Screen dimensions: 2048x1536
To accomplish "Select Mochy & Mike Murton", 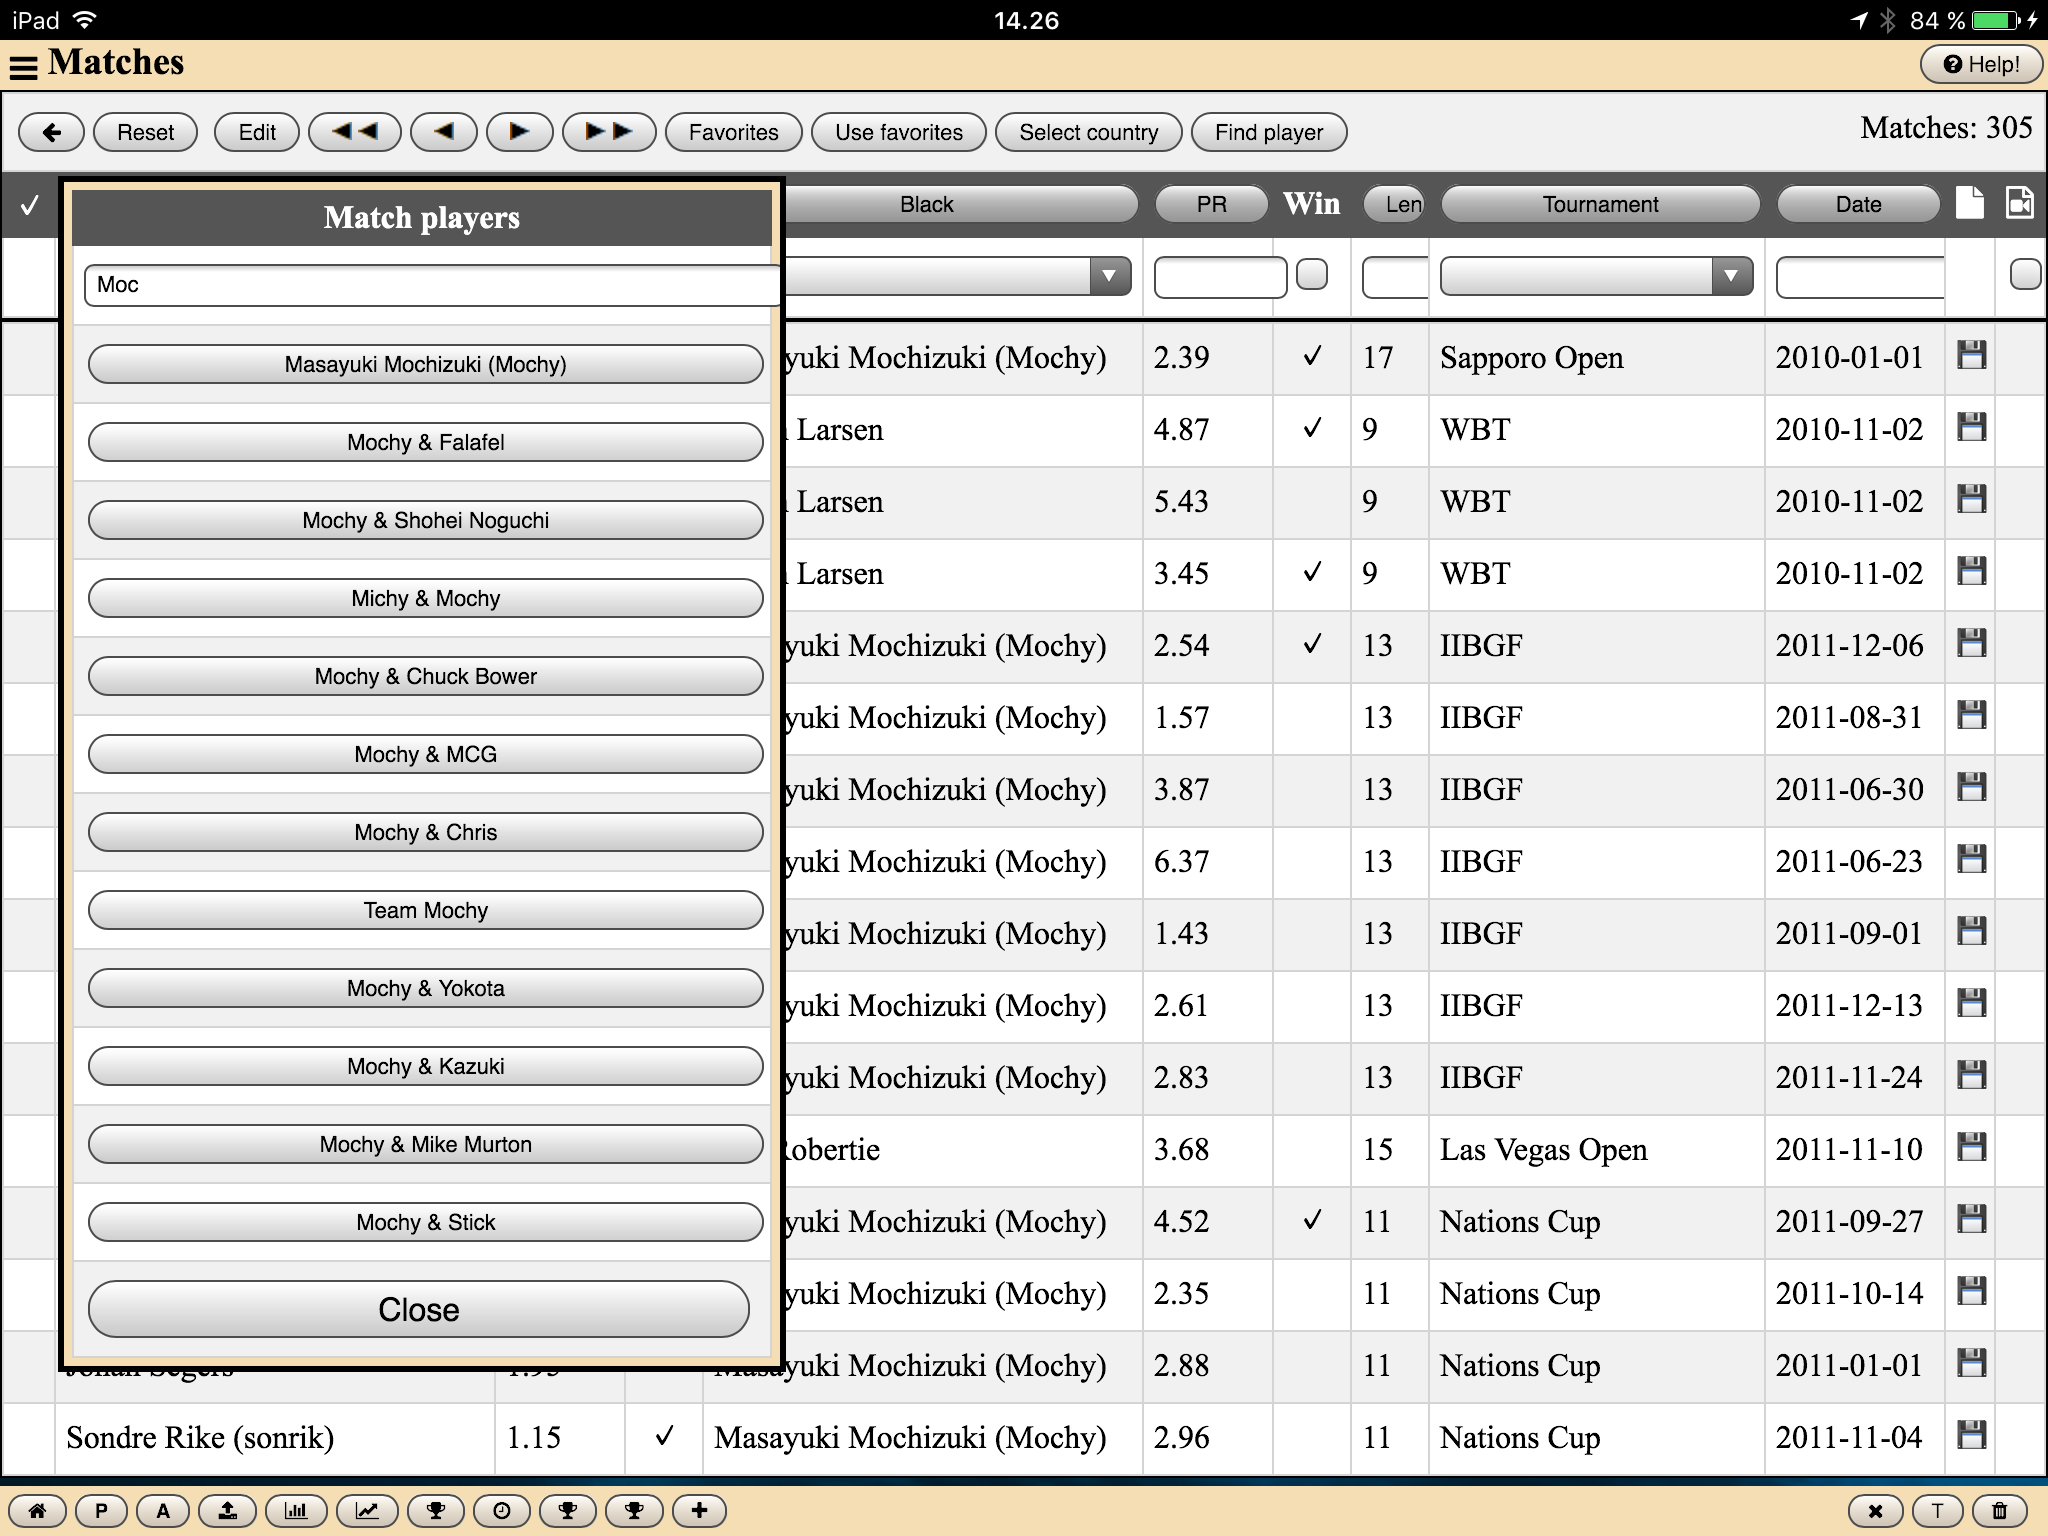I will point(425,1144).
